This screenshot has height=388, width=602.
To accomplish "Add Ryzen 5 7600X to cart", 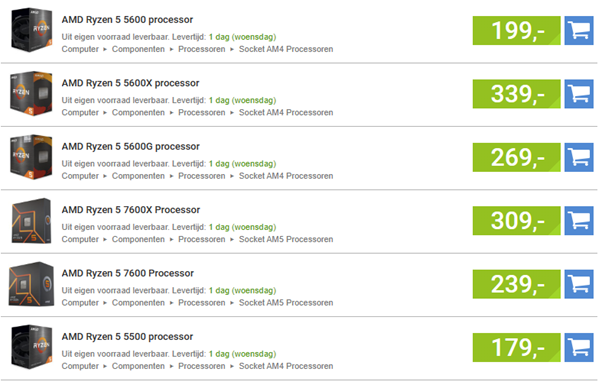I will point(579,221).
